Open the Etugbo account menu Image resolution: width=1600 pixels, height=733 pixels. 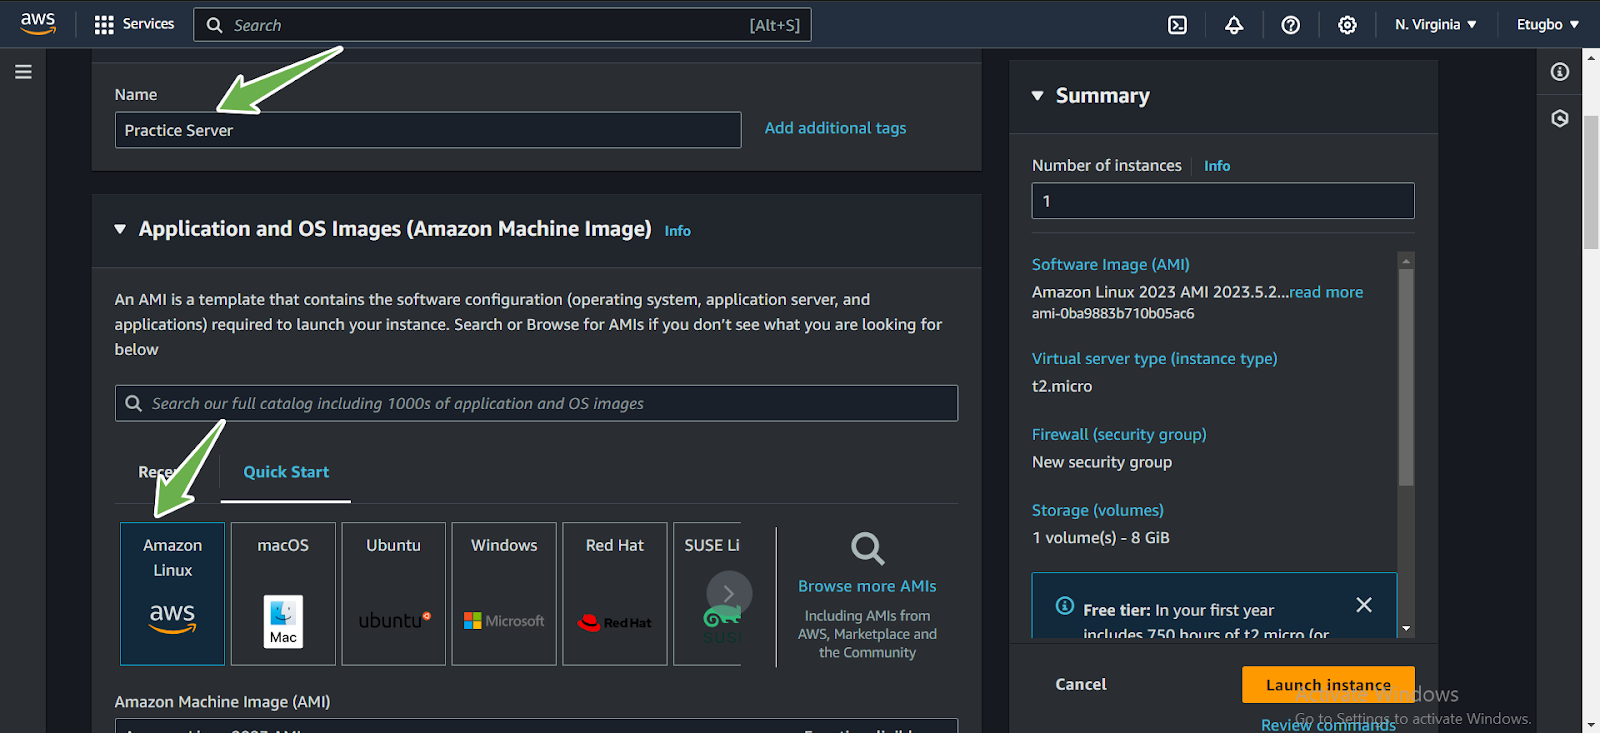(1547, 25)
